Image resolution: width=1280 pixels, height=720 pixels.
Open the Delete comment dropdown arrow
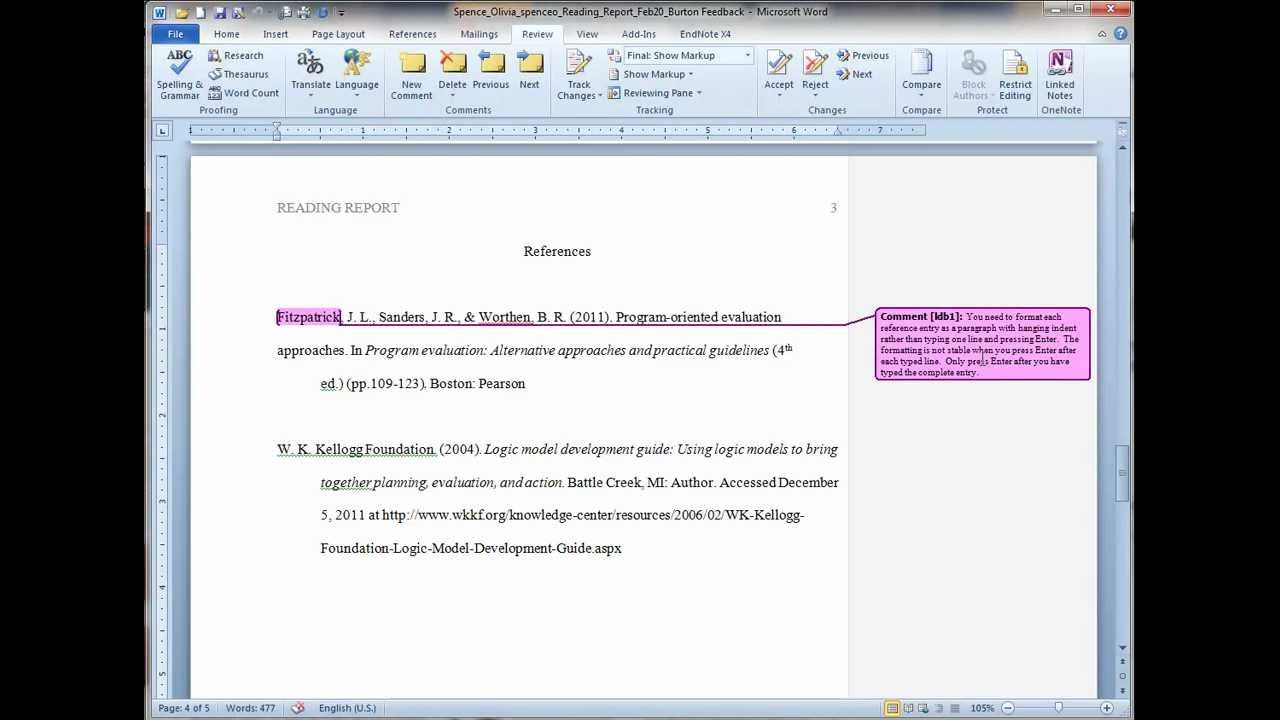[453, 97]
